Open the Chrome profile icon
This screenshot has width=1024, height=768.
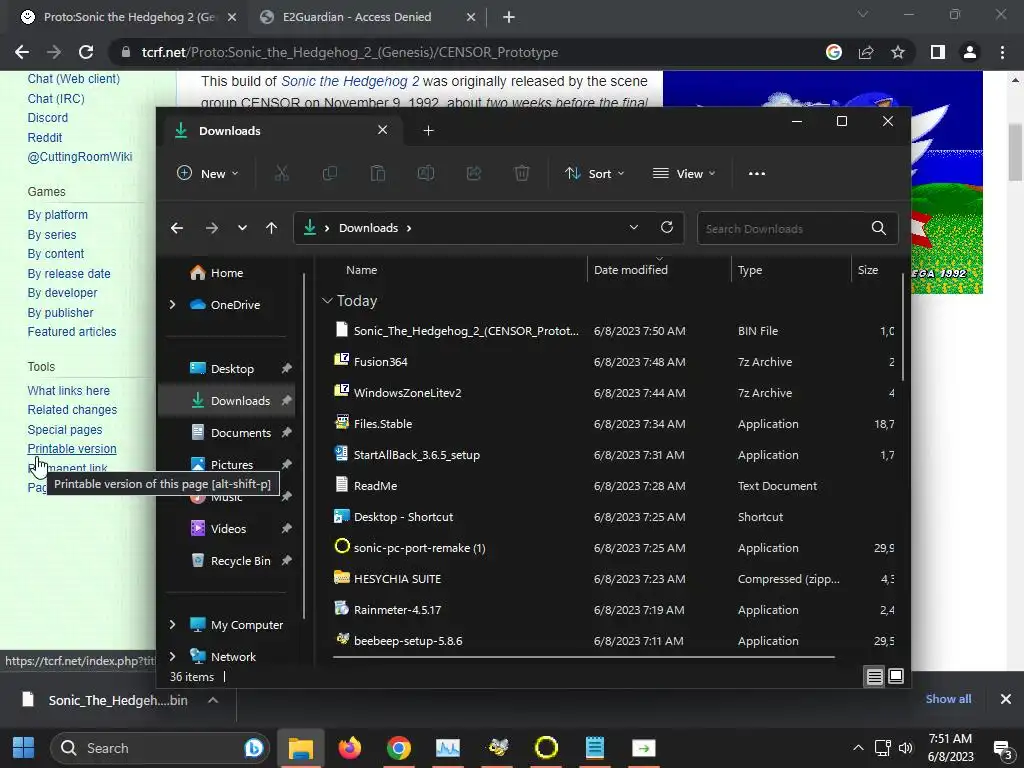point(970,52)
